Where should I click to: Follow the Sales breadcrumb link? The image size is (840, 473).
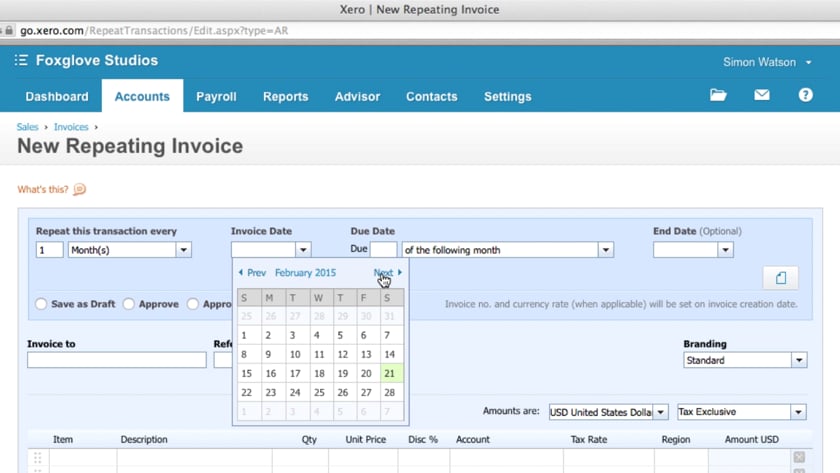tap(27, 127)
